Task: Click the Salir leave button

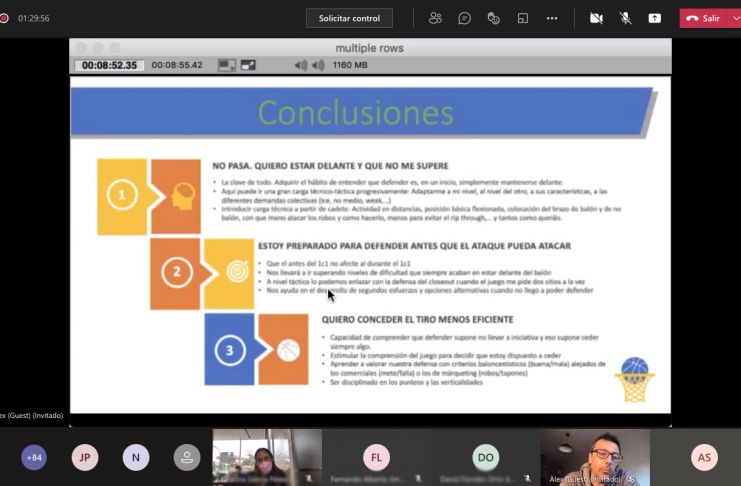Action: (703, 18)
